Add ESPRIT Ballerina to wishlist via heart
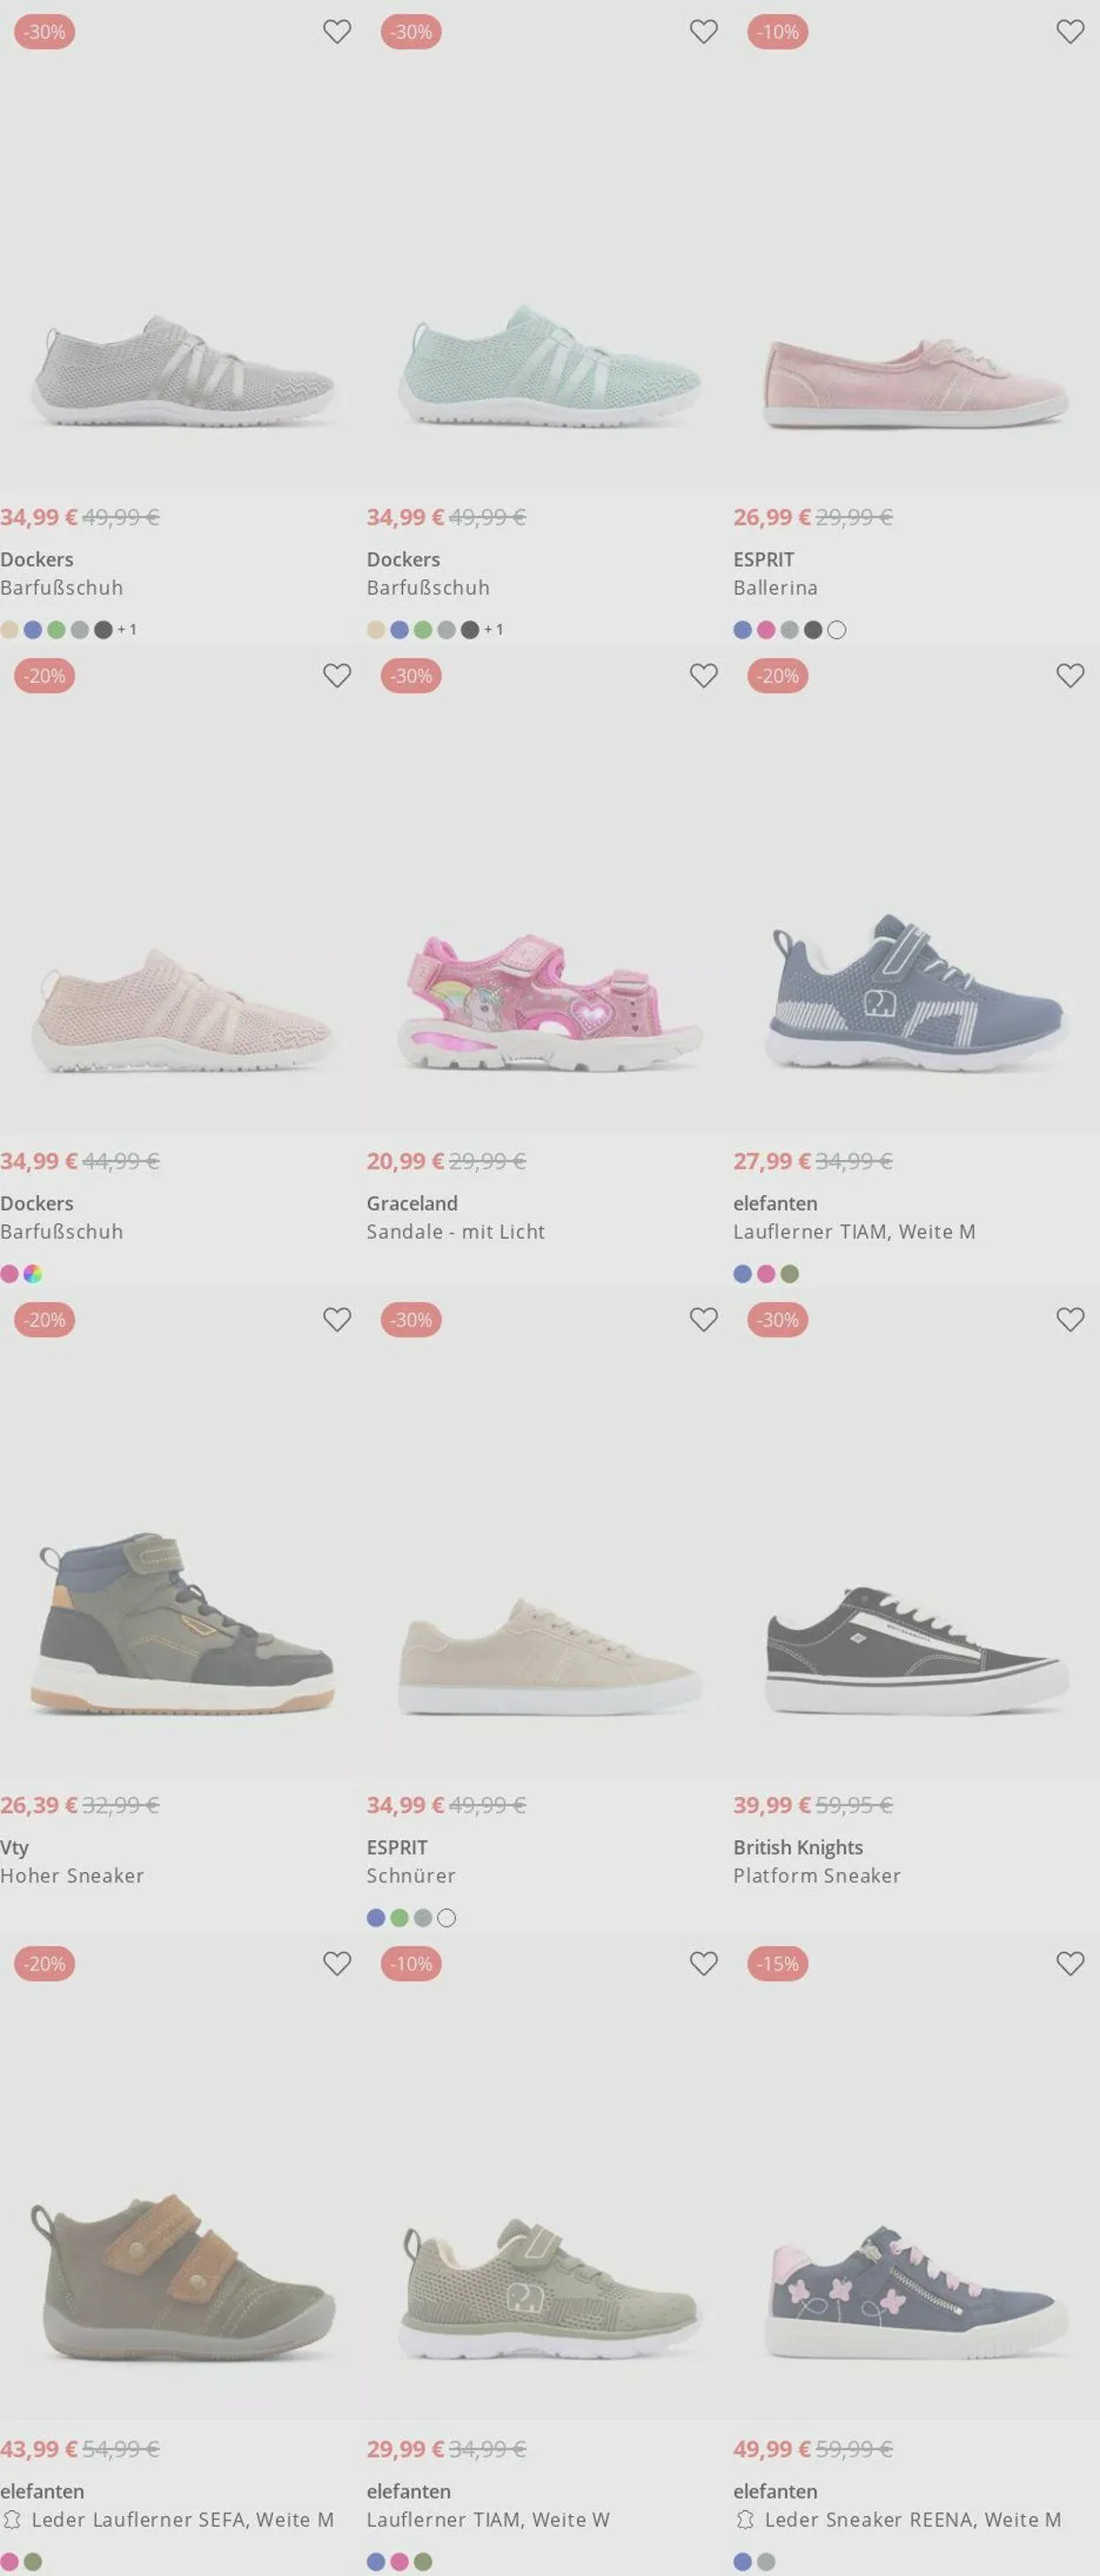This screenshot has height=2576, width=1100. click(1070, 32)
